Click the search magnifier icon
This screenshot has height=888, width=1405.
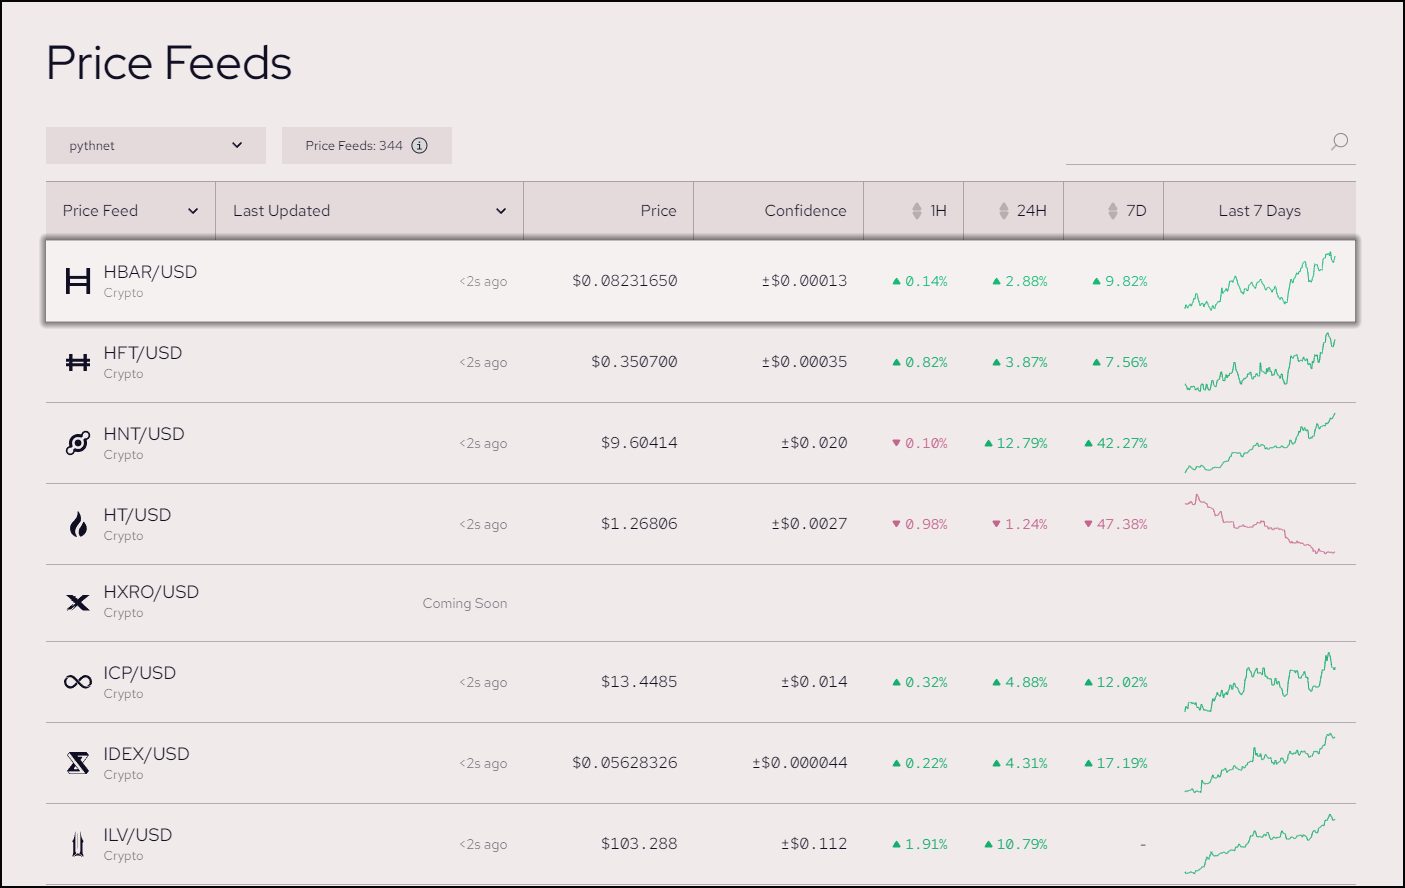[x=1338, y=142]
